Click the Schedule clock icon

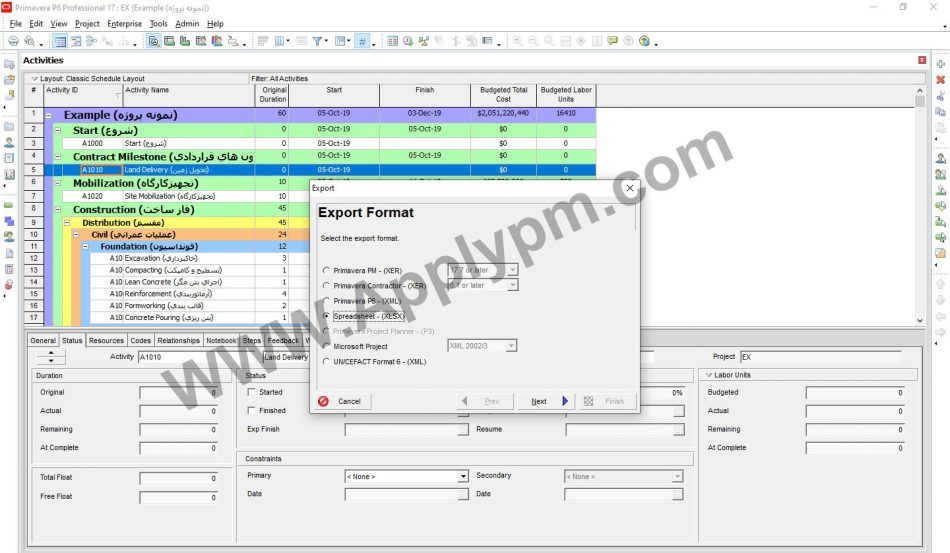click(408, 41)
